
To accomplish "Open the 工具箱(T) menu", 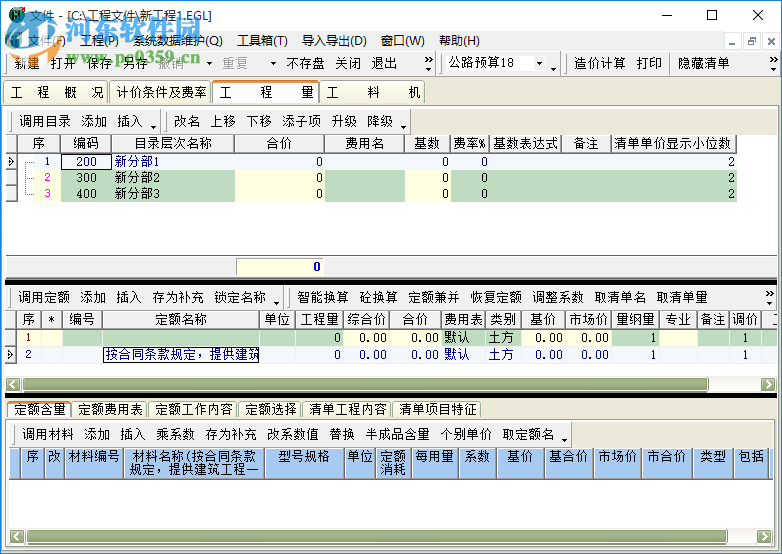I will 262,41.
